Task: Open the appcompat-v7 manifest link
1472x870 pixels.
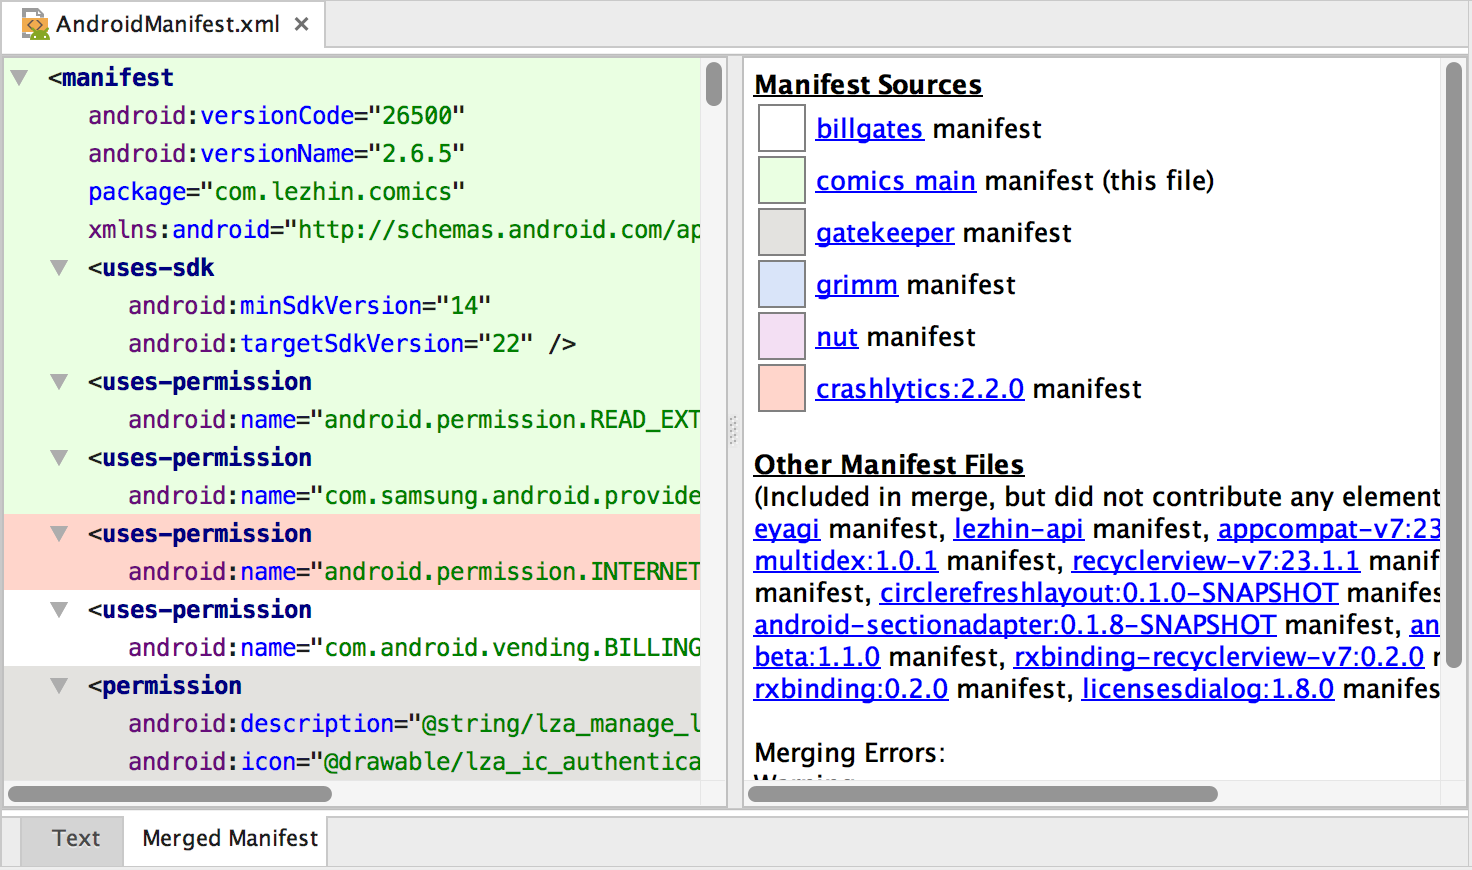Action: 1329,529
